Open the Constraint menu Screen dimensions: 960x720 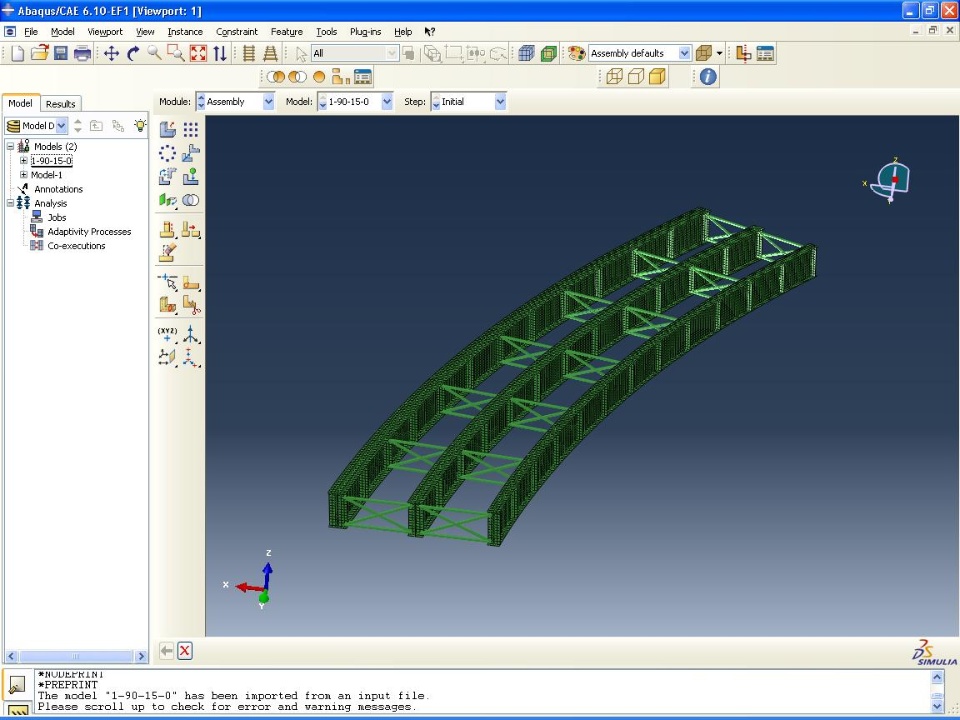(x=236, y=32)
